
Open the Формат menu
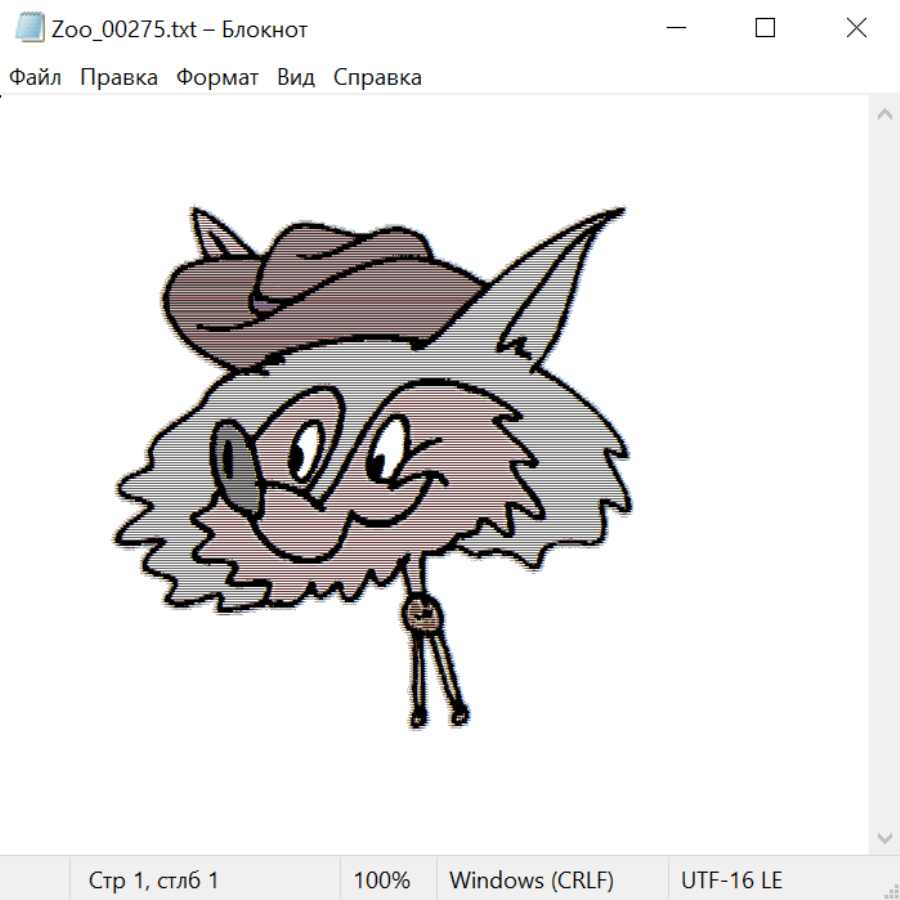(217, 78)
